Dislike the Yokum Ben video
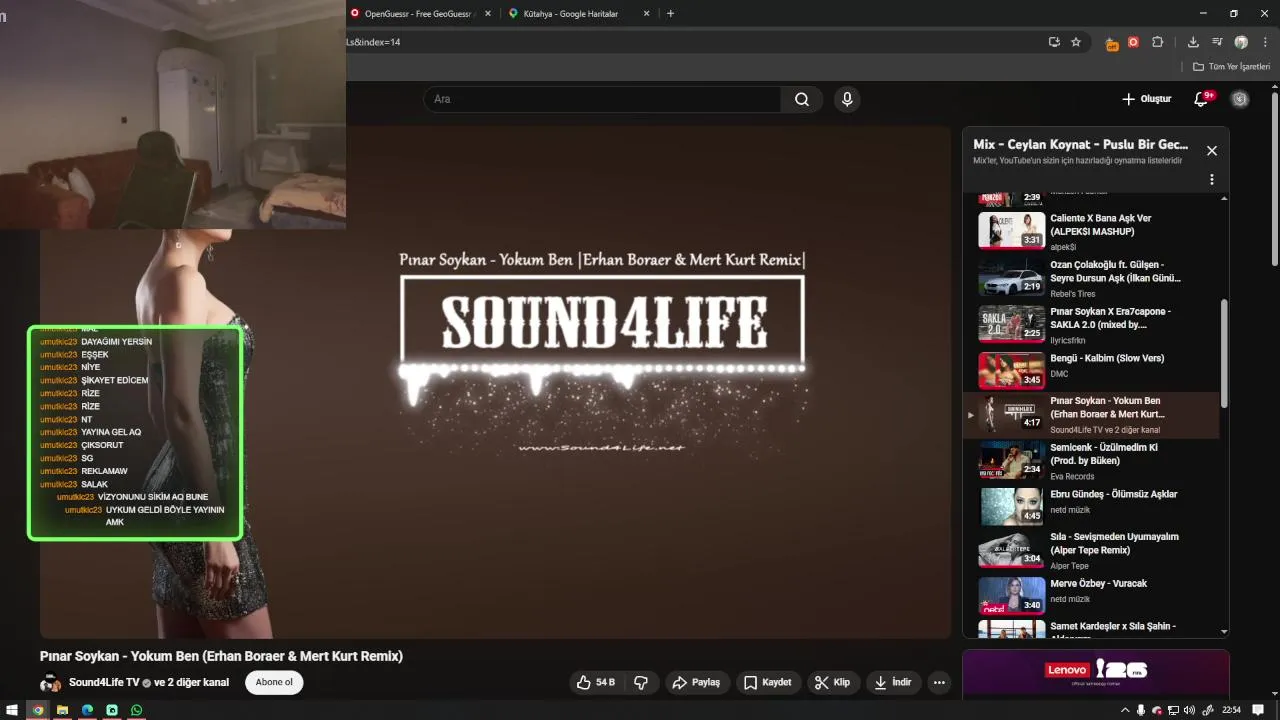This screenshot has width=1280, height=720. (641, 682)
